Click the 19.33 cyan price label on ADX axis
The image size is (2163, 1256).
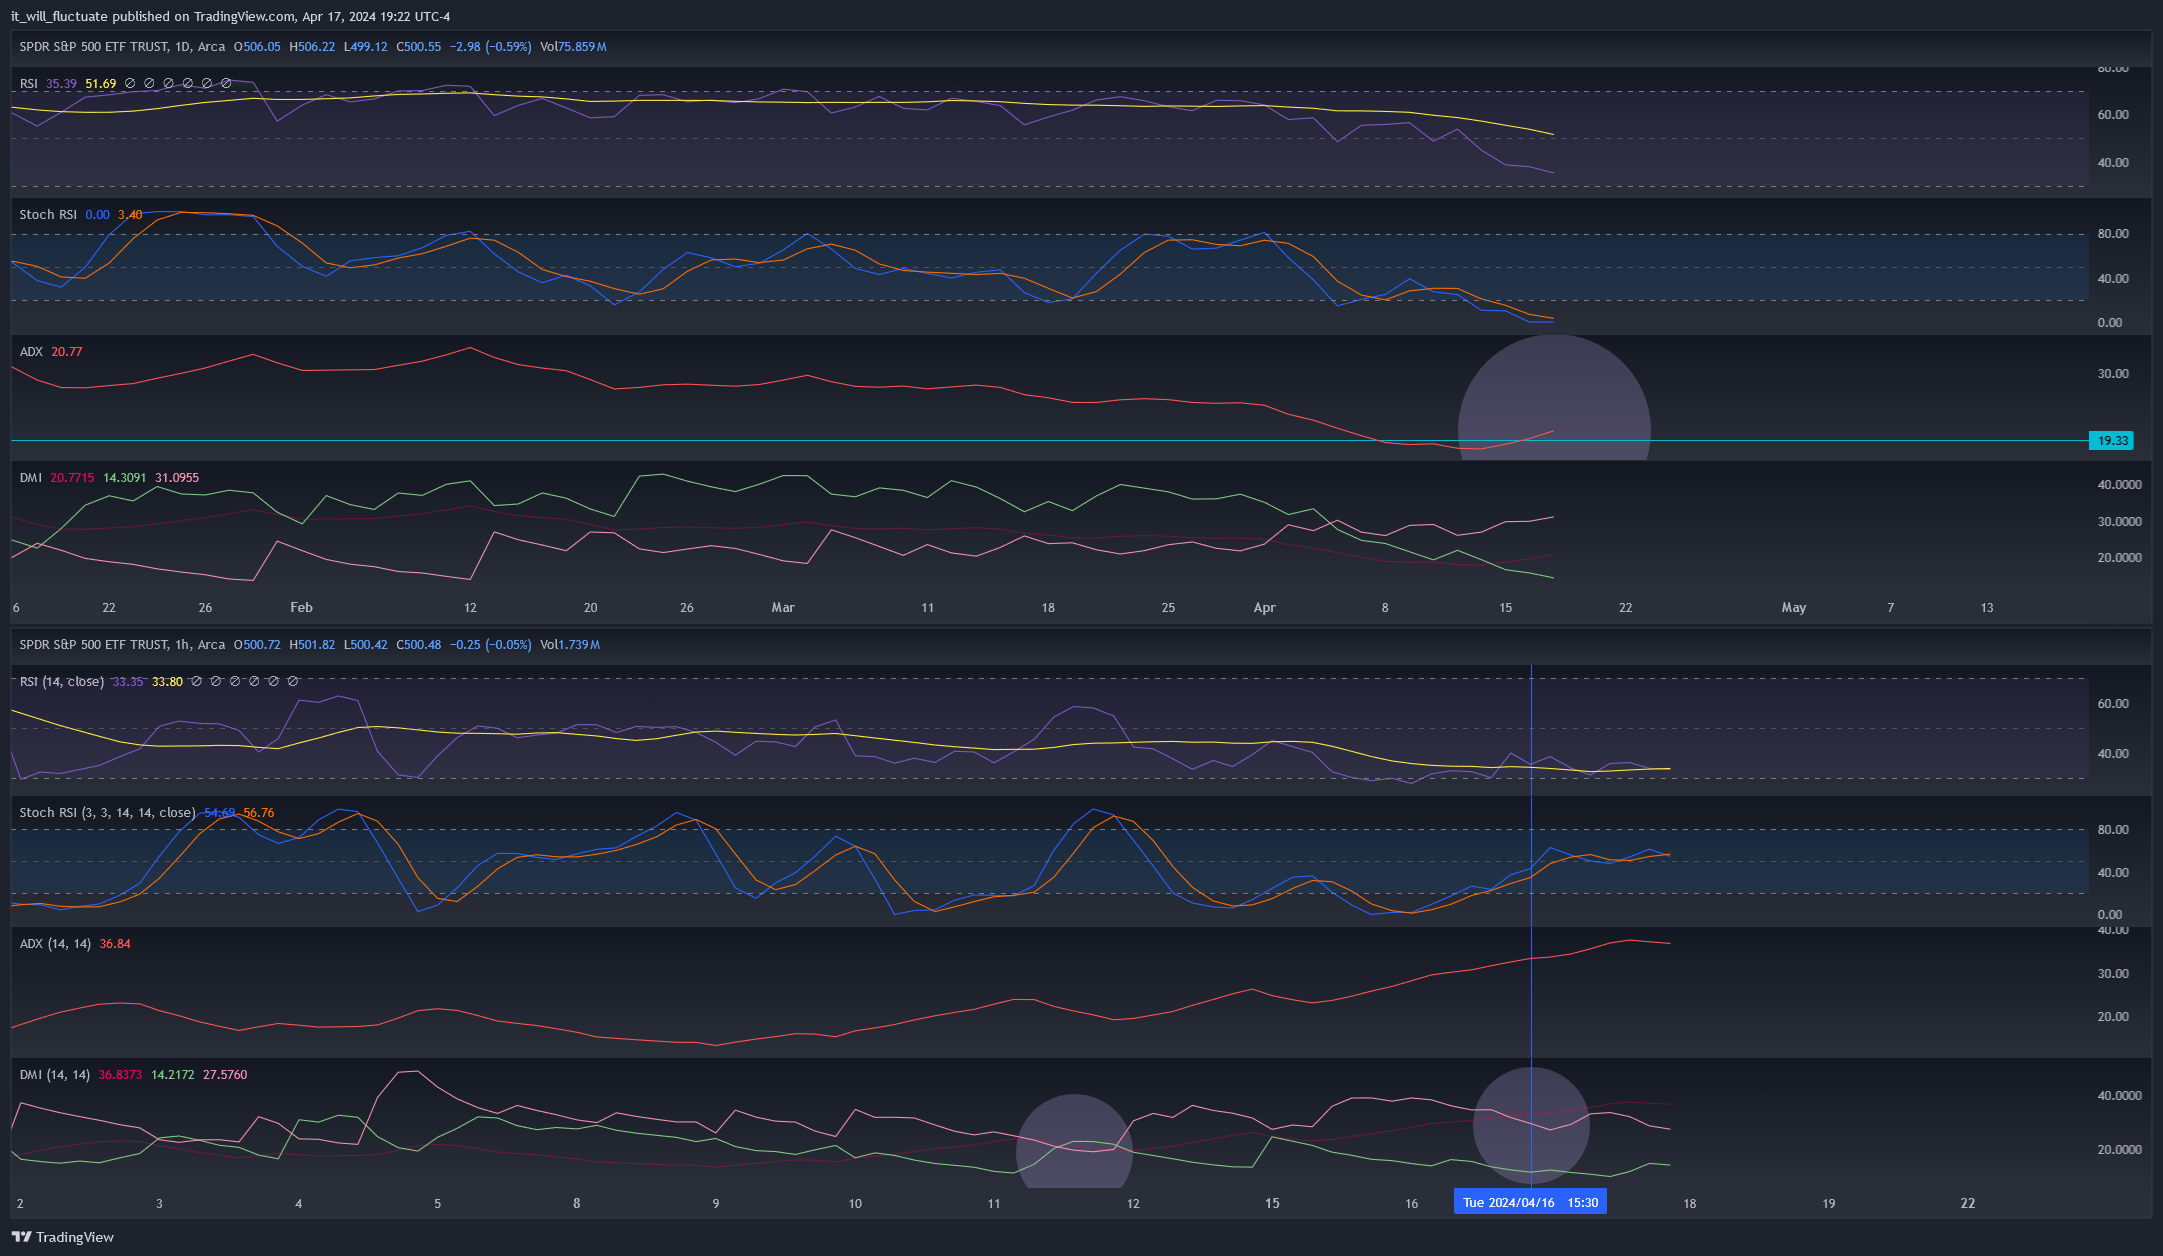click(2111, 441)
